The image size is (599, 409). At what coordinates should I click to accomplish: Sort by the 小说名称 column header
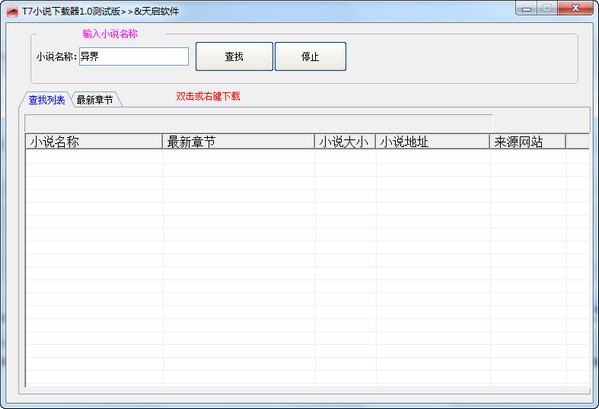94,142
